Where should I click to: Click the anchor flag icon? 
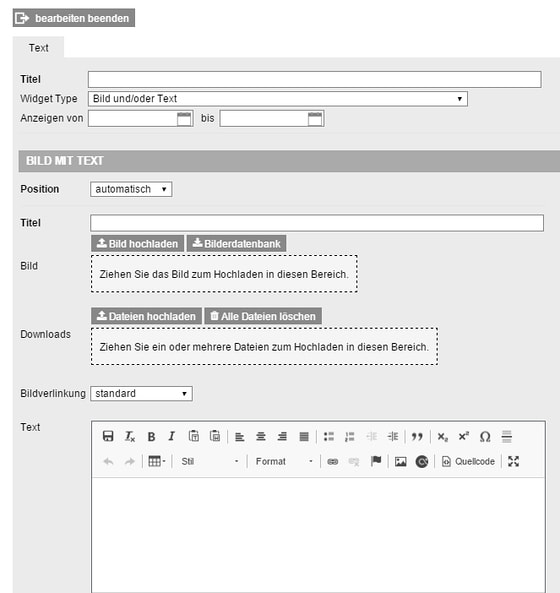click(375, 461)
